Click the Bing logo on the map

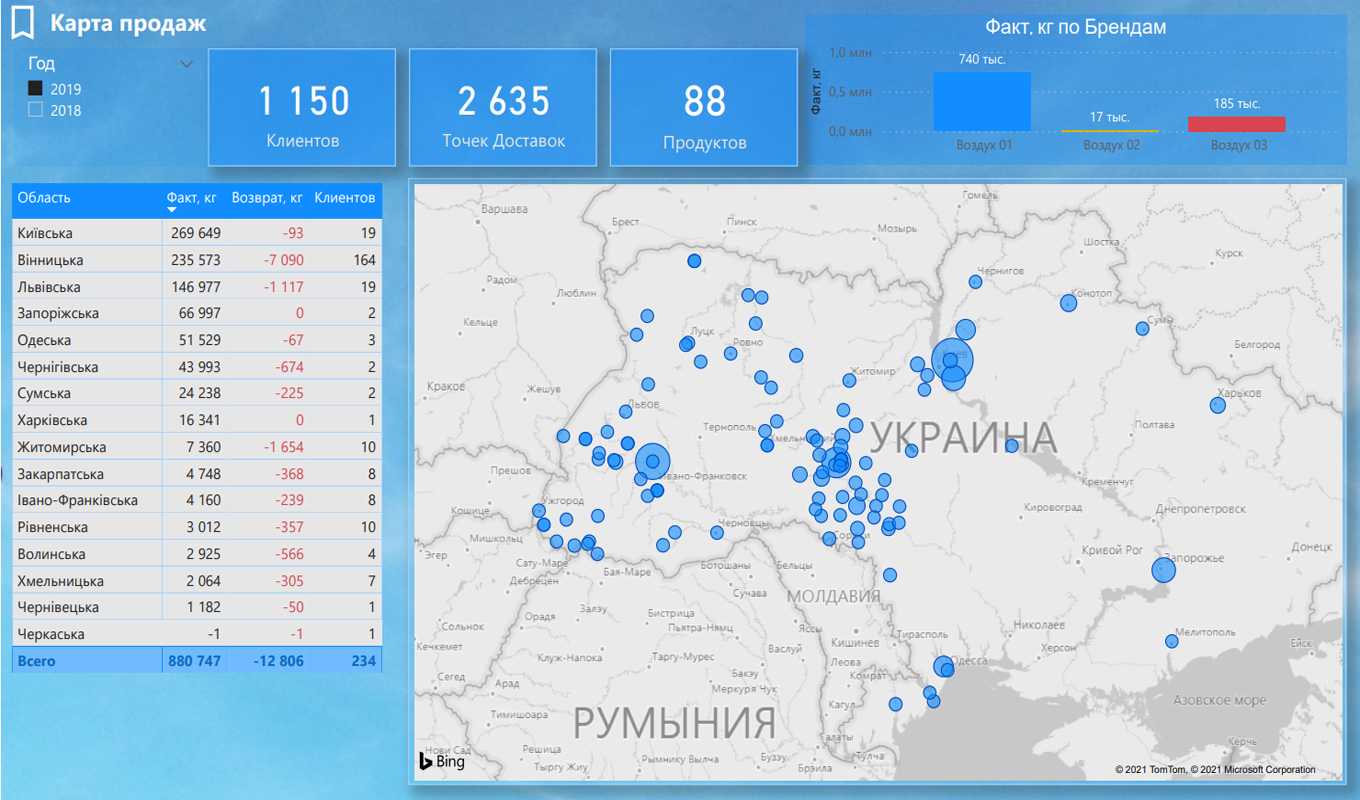444,762
